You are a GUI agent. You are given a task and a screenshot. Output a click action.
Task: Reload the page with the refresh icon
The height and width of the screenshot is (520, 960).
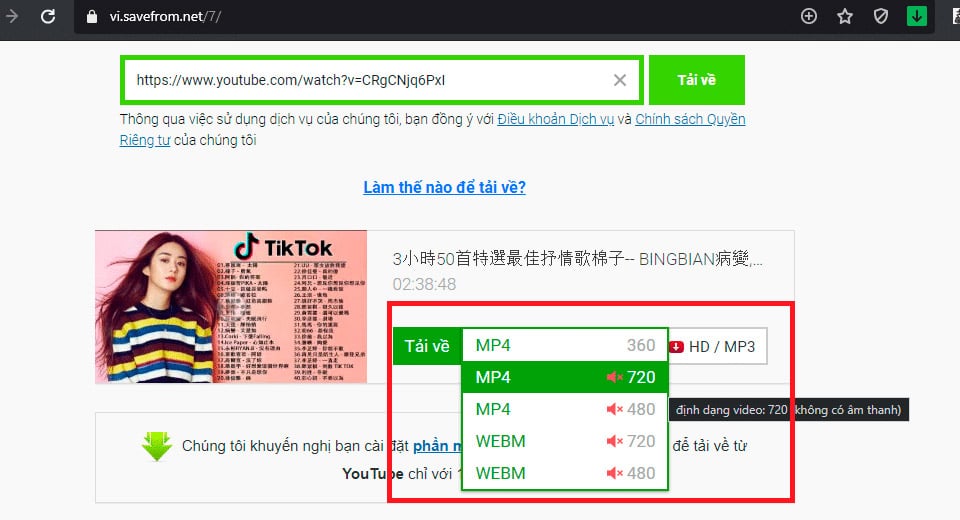(48, 17)
